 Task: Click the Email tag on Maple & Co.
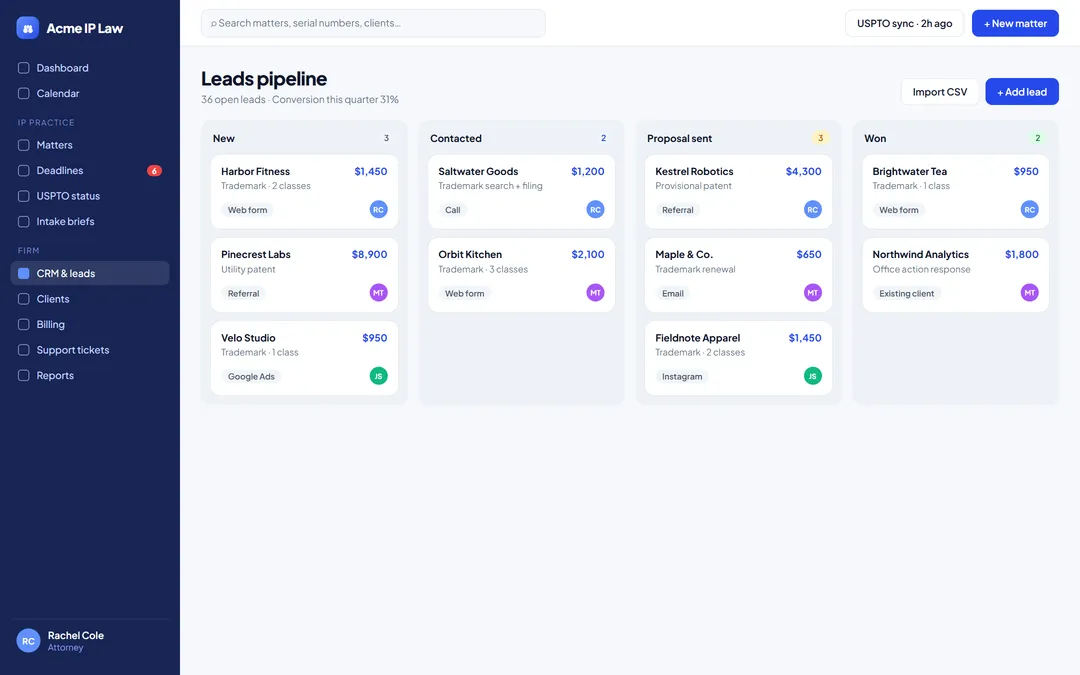(x=673, y=293)
